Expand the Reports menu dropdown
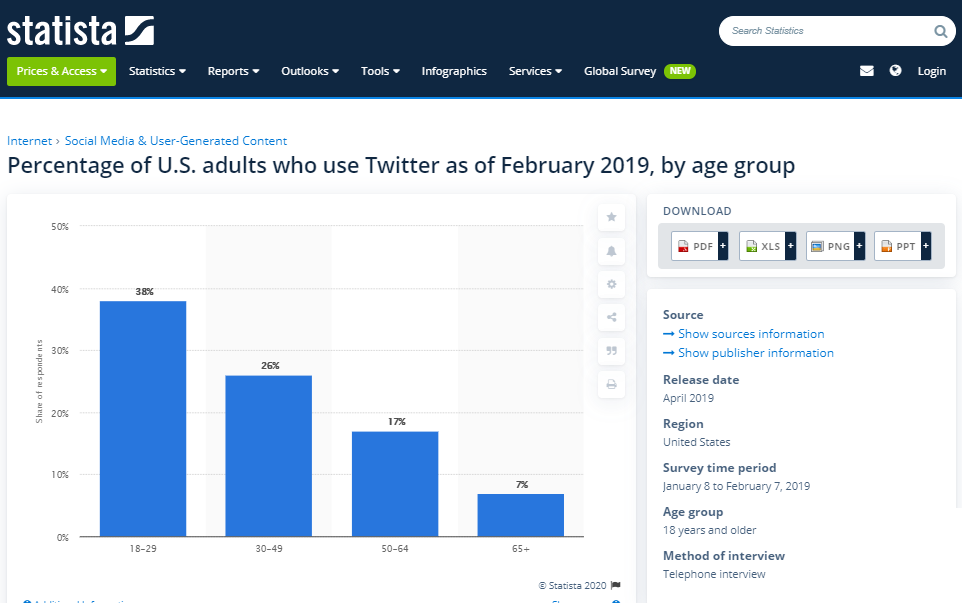This screenshot has width=962, height=603. (233, 71)
